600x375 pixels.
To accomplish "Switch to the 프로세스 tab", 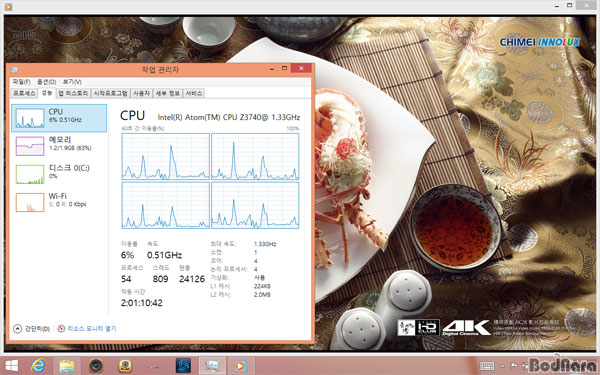I will coord(24,93).
